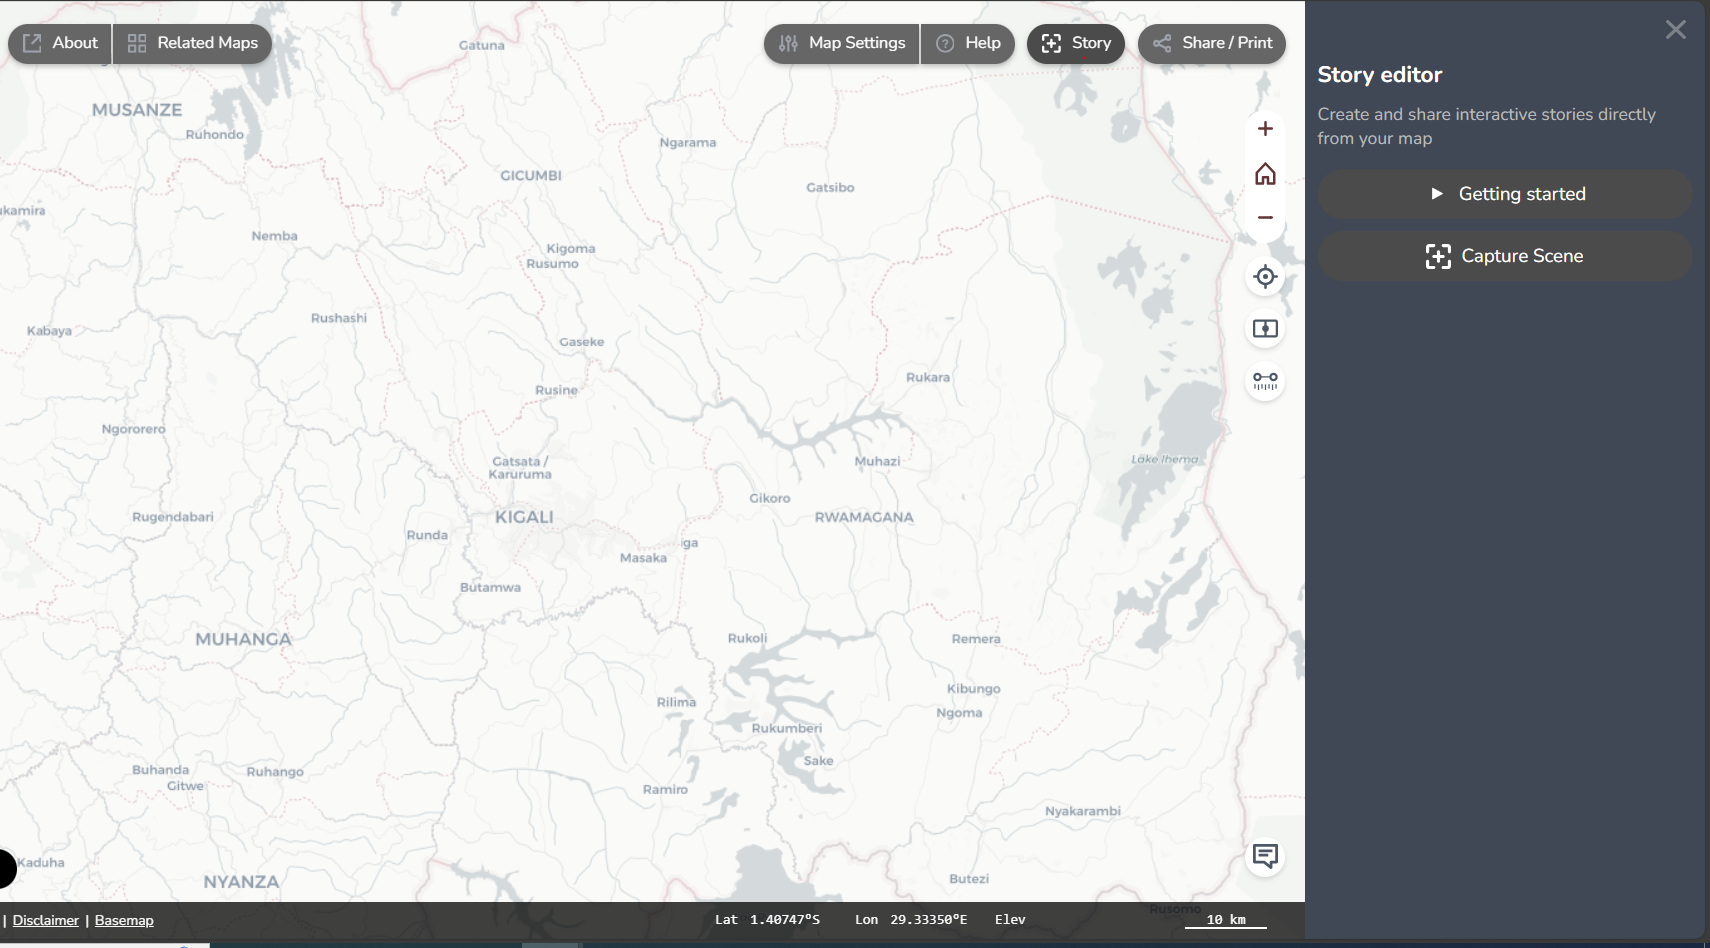Click the About button
1710x948 pixels.
pos(61,43)
